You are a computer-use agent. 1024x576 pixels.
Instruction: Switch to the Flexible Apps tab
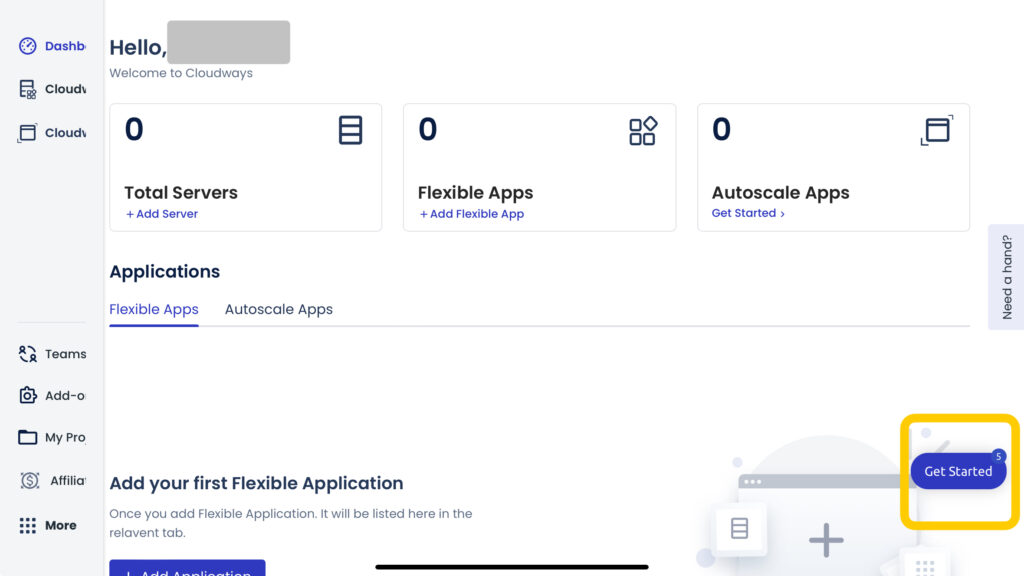coord(153,310)
